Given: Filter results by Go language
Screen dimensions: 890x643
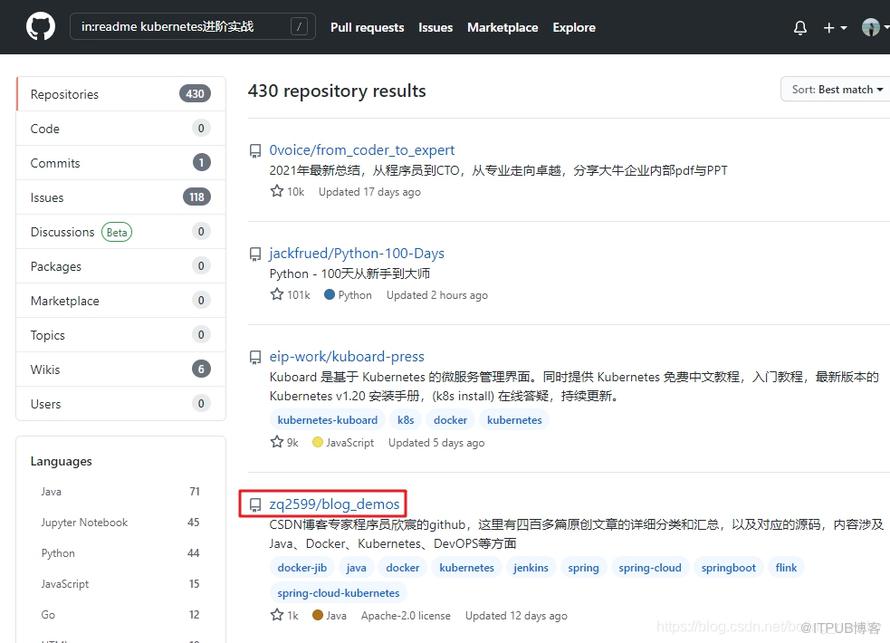Looking at the screenshot, I should (x=120, y=614).
